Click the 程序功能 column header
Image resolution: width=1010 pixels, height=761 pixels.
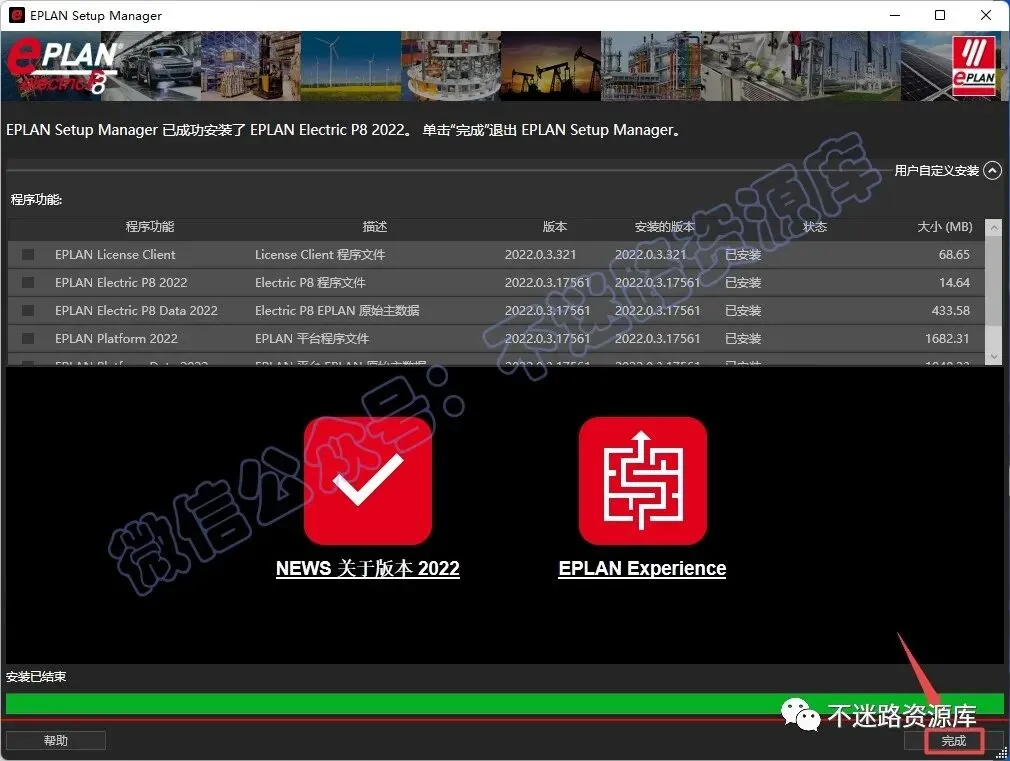coord(149,227)
